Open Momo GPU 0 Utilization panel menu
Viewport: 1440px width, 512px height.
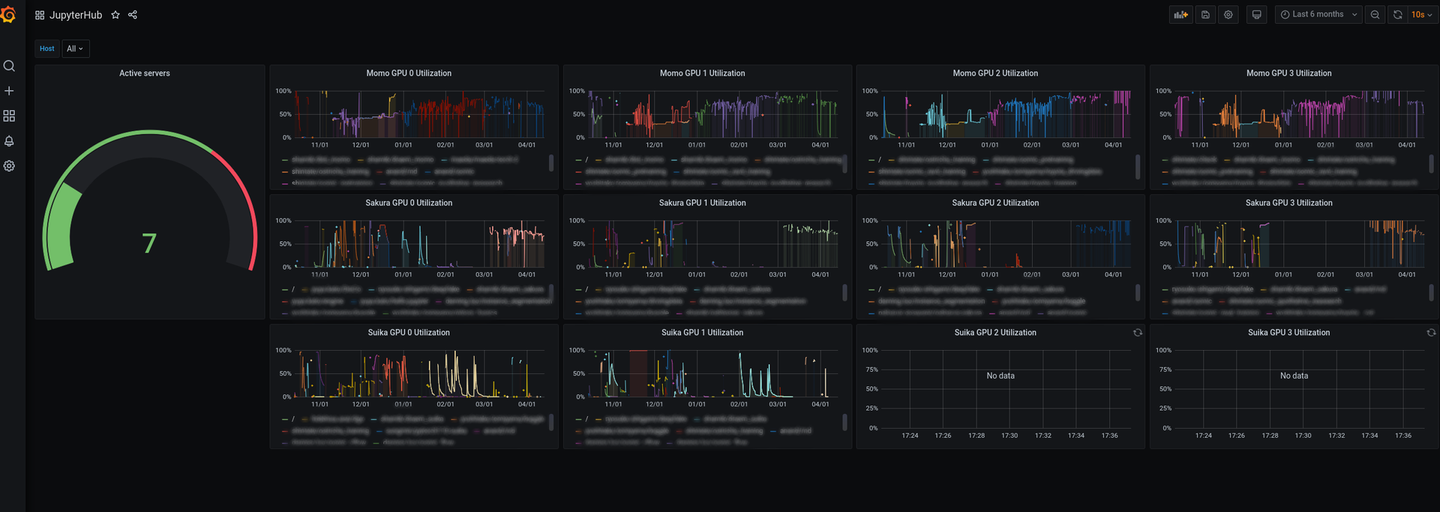coord(408,73)
